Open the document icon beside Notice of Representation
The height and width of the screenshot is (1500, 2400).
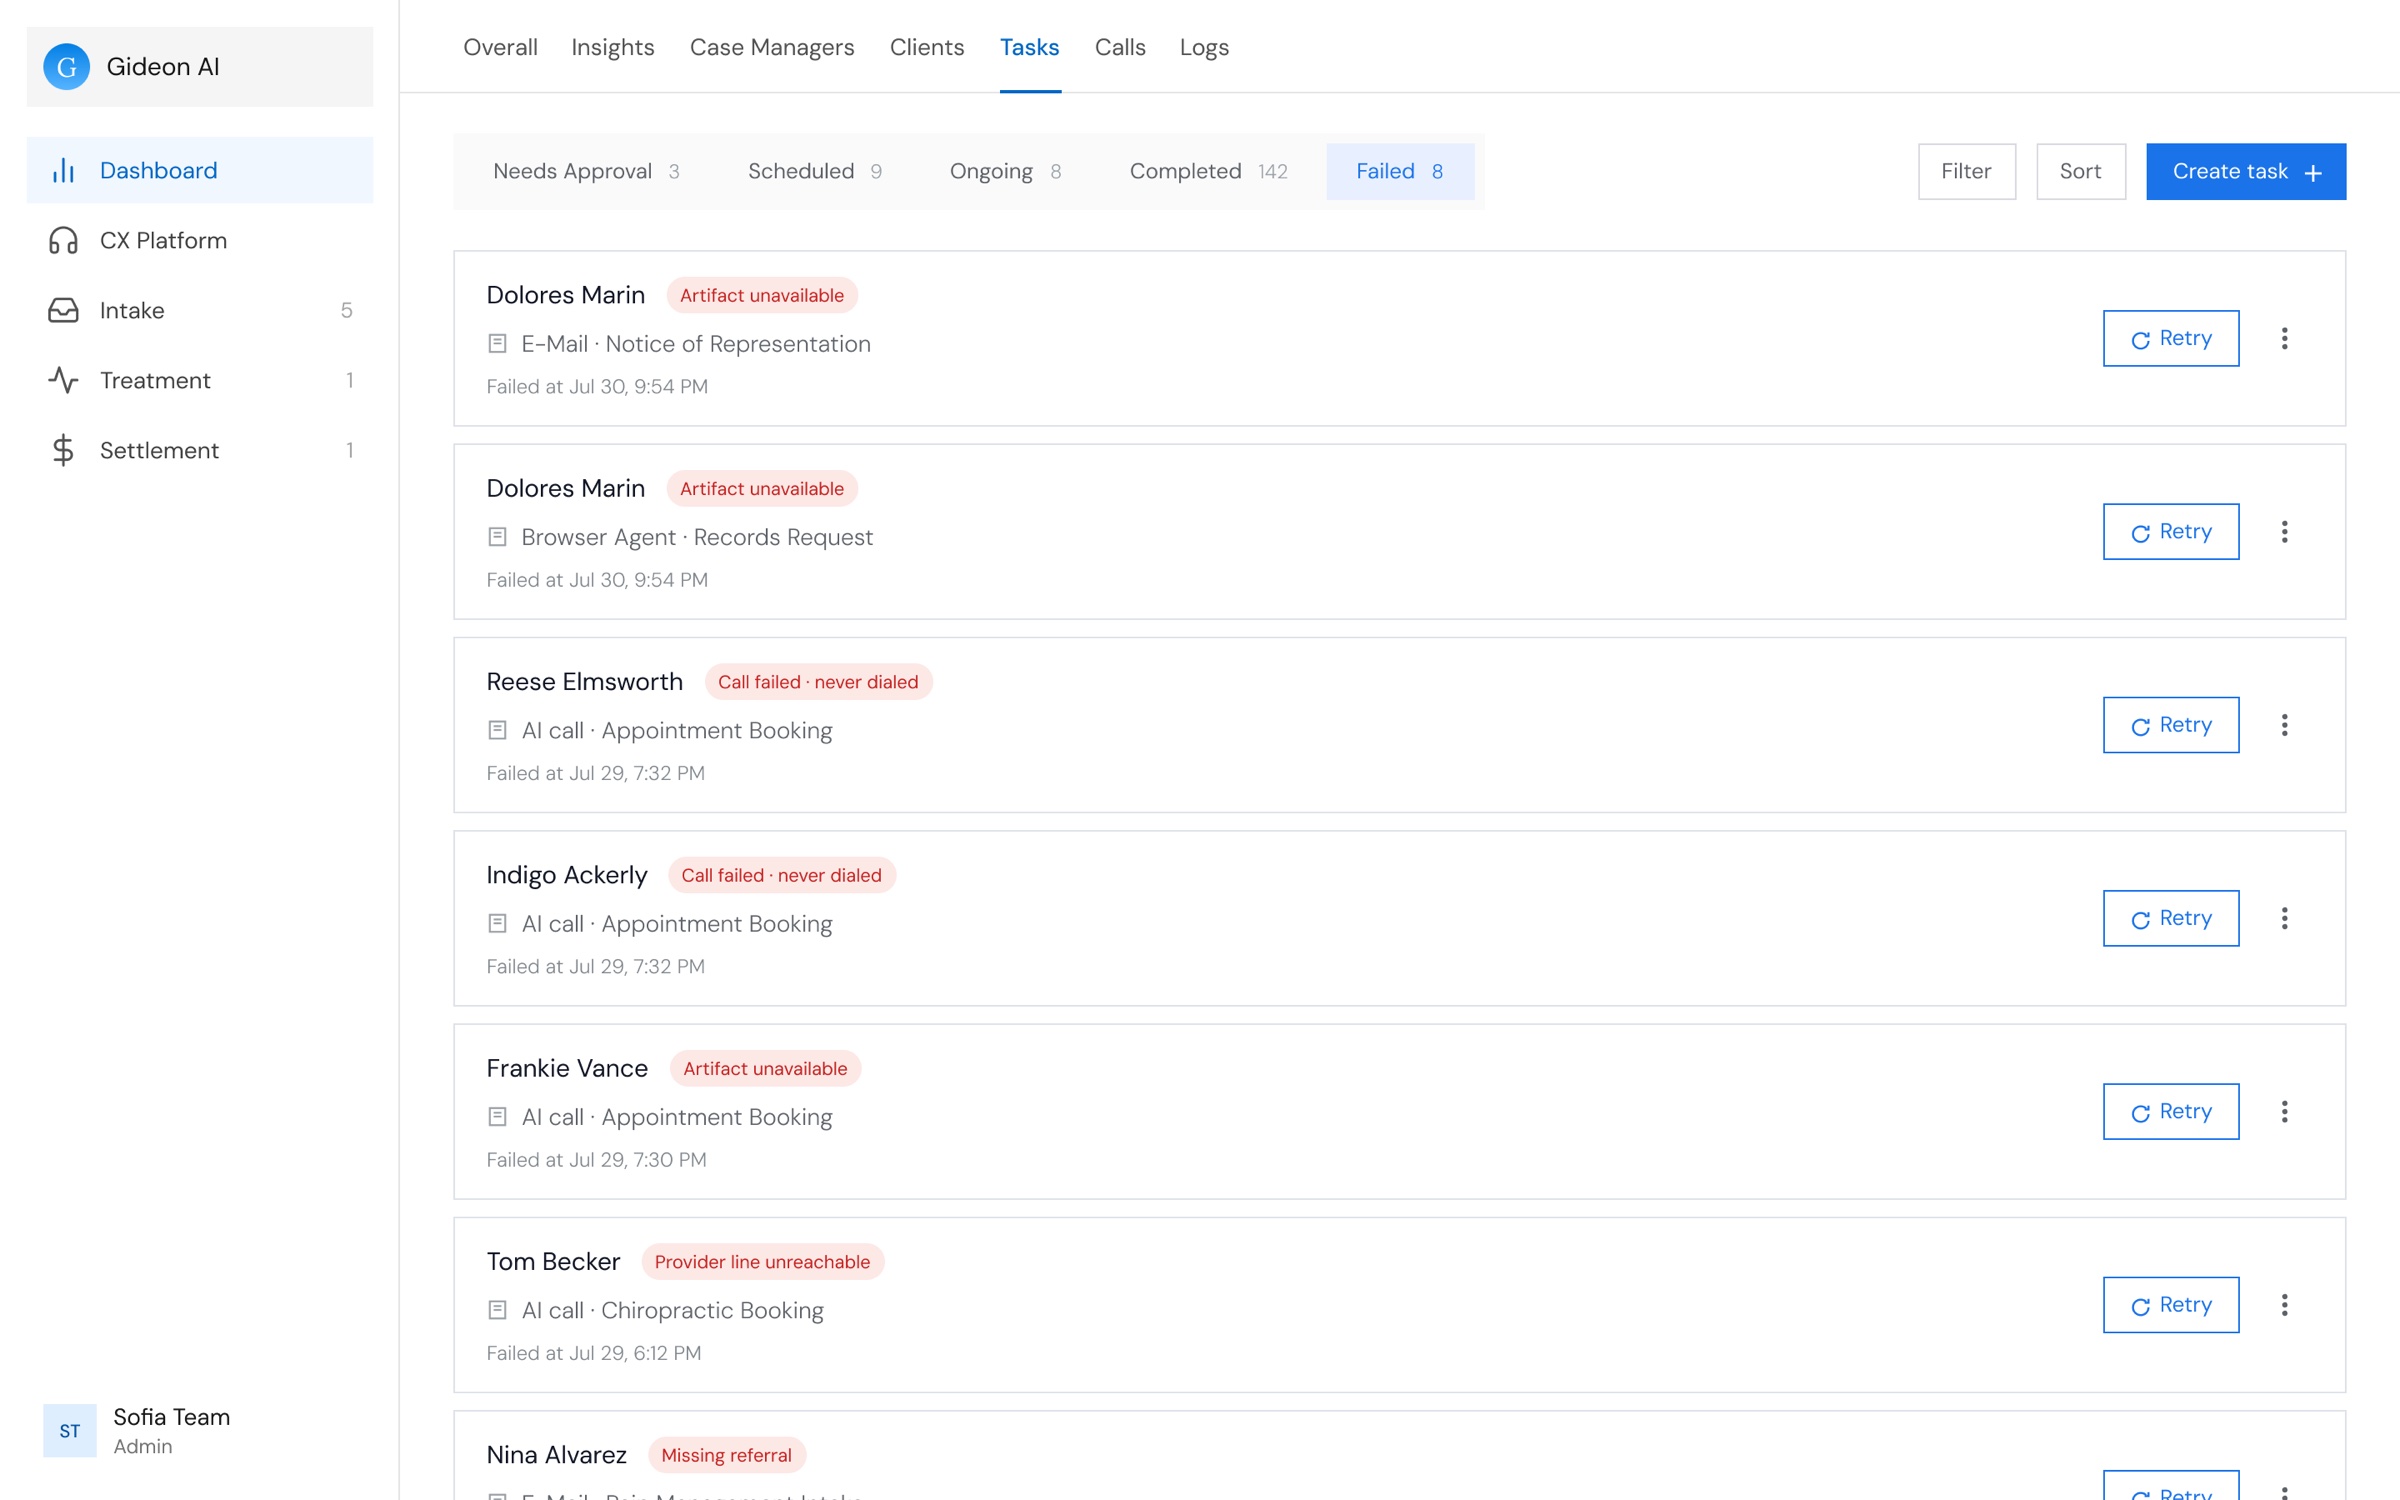click(497, 343)
